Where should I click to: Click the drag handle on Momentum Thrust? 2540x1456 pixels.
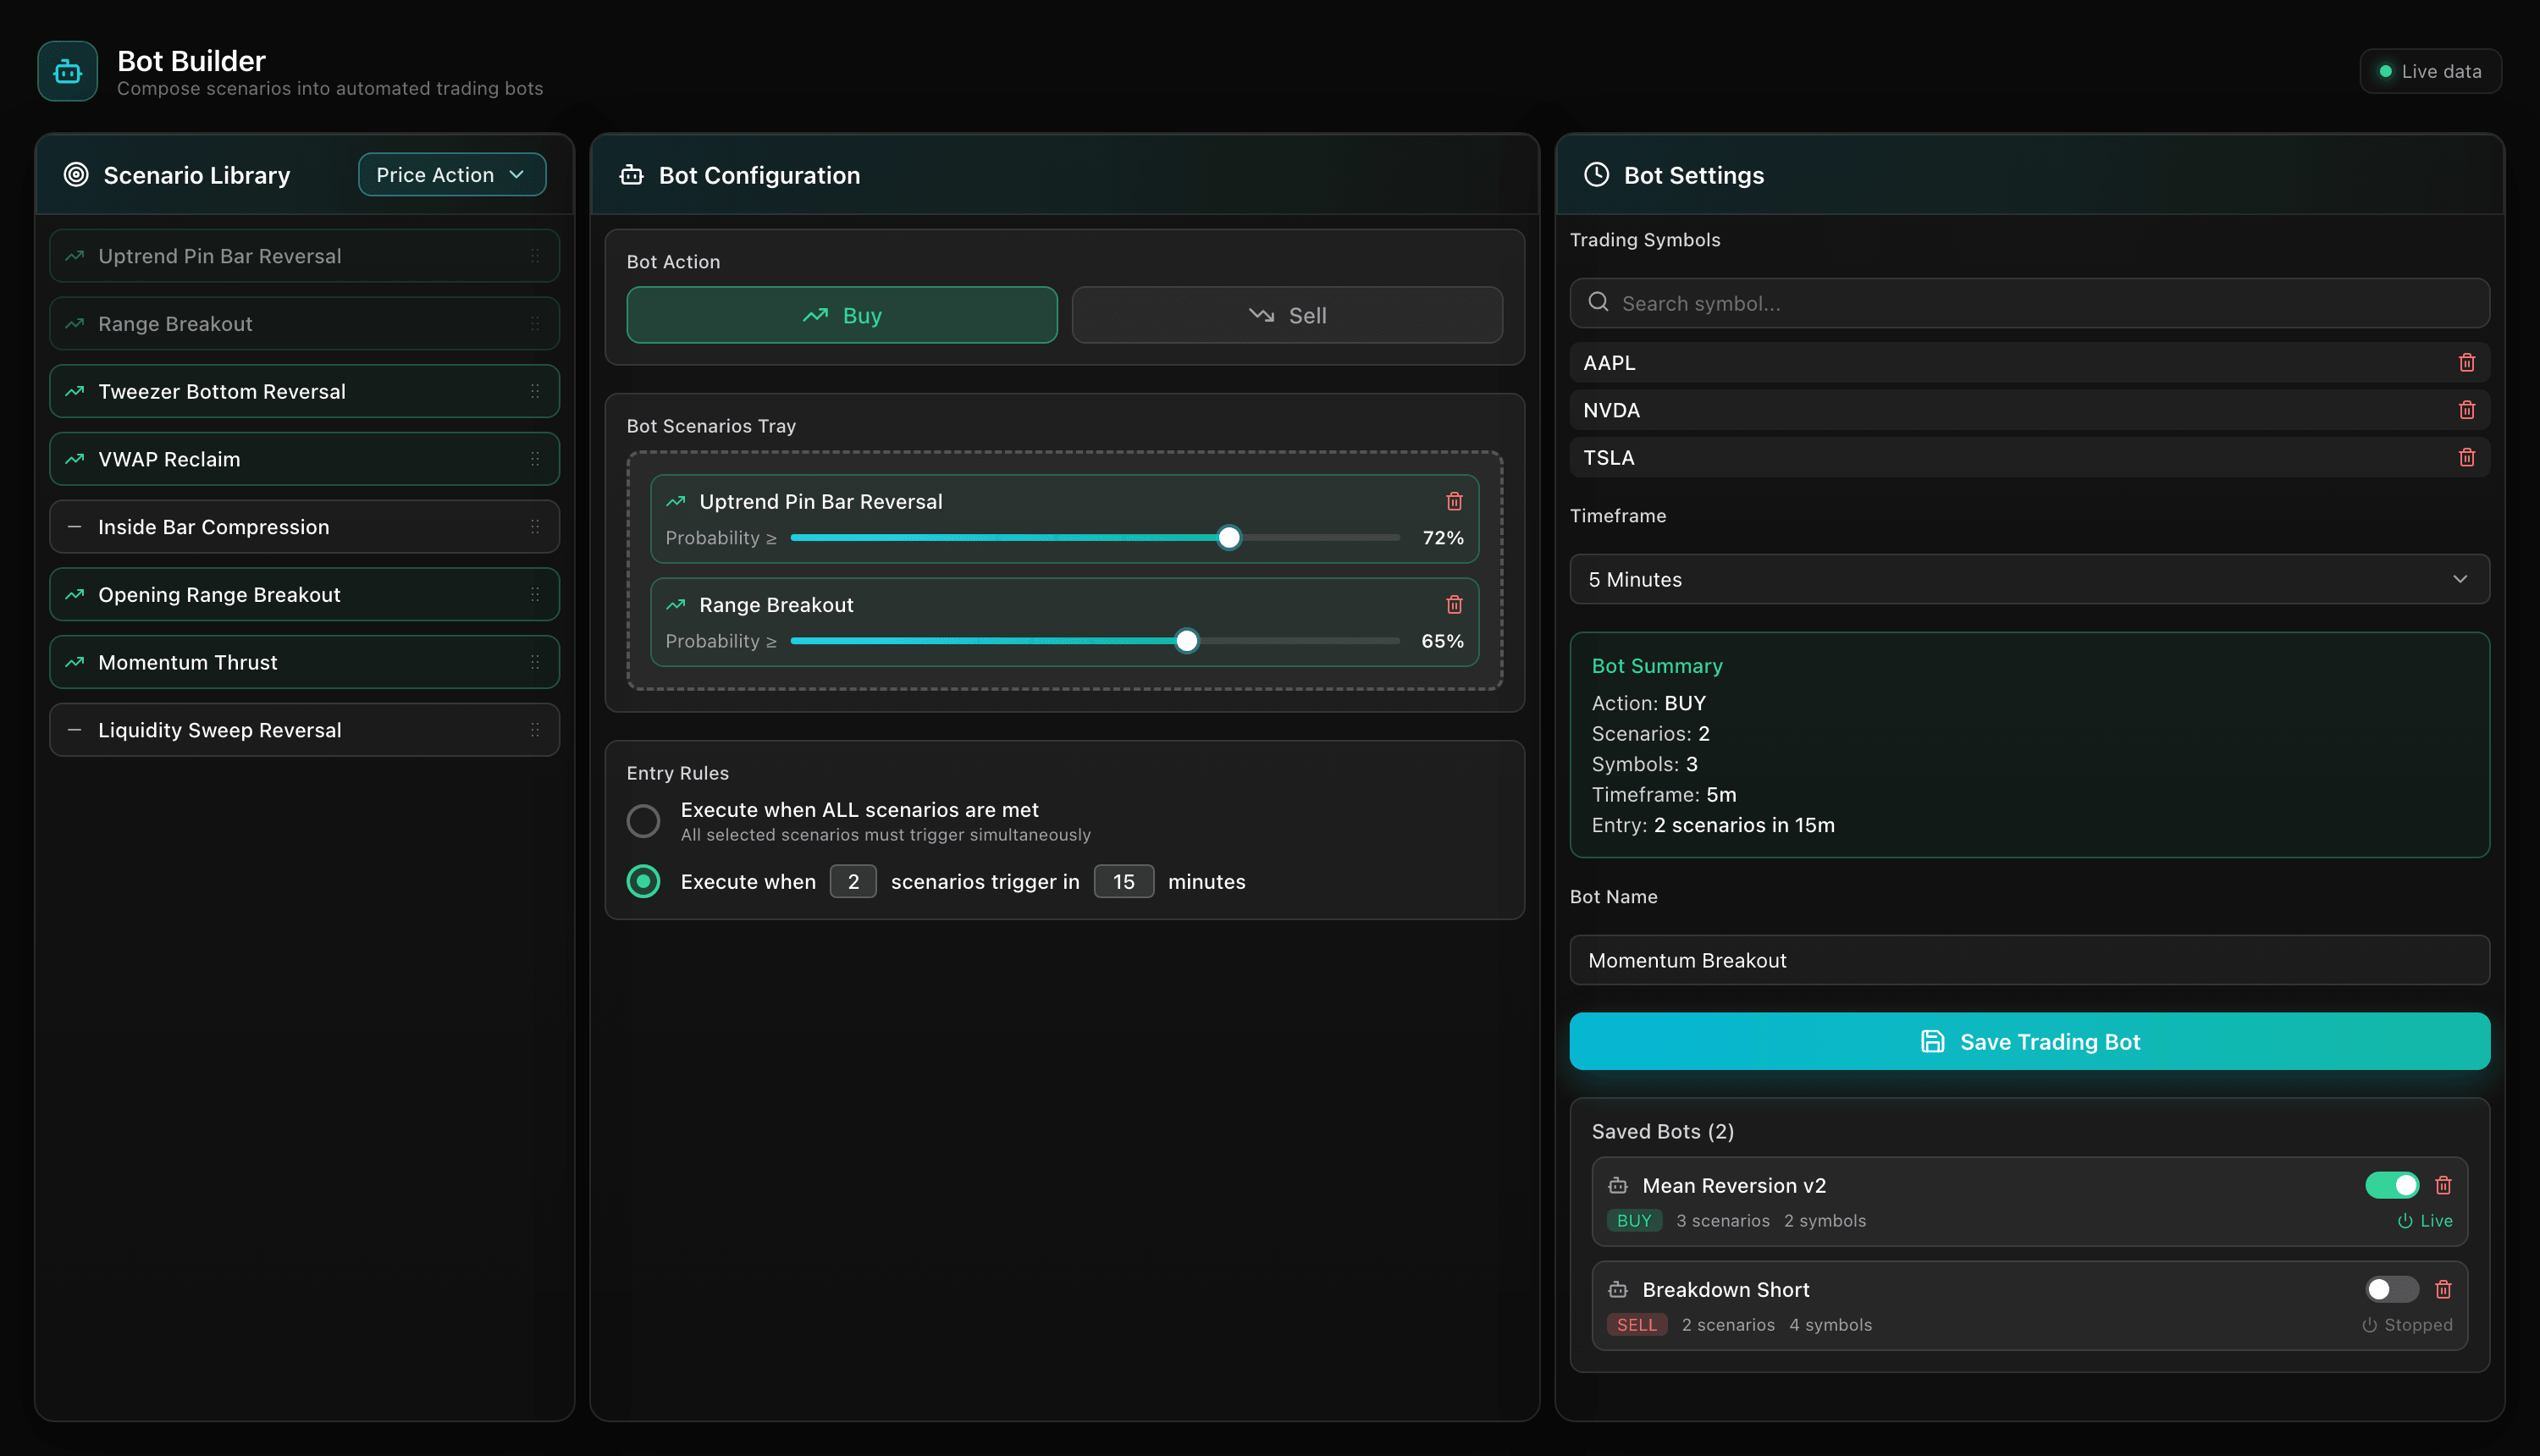[x=535, y=662]
